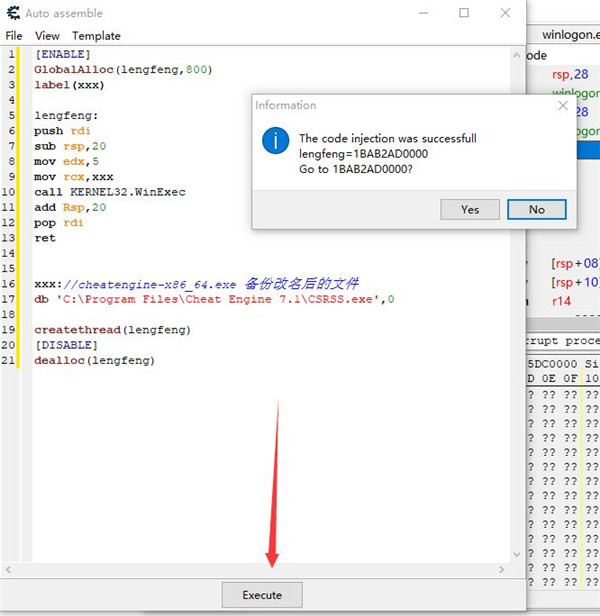
Task: Click the 'lengfeng:' label line
Action: pos(66,116)
